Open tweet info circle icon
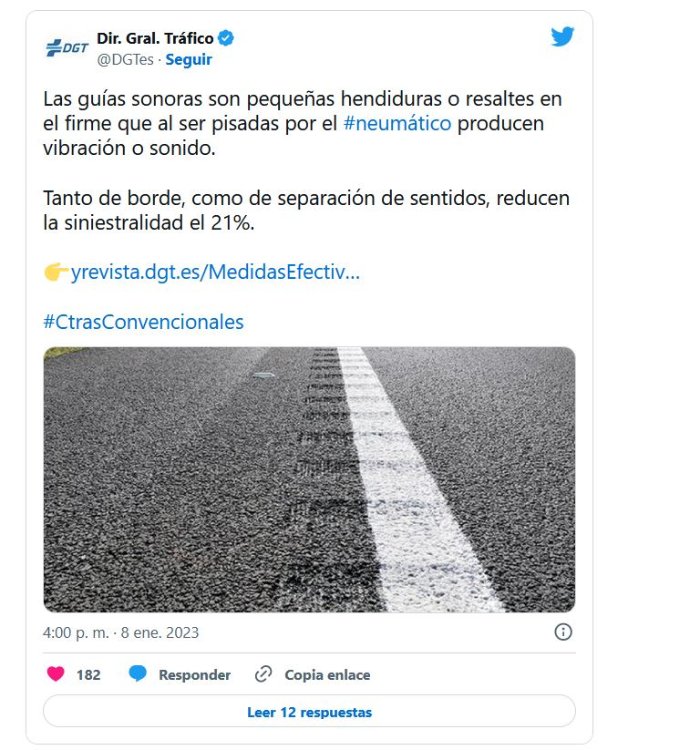690x750 pixels. pyautogui.click(x=563, y=632)
